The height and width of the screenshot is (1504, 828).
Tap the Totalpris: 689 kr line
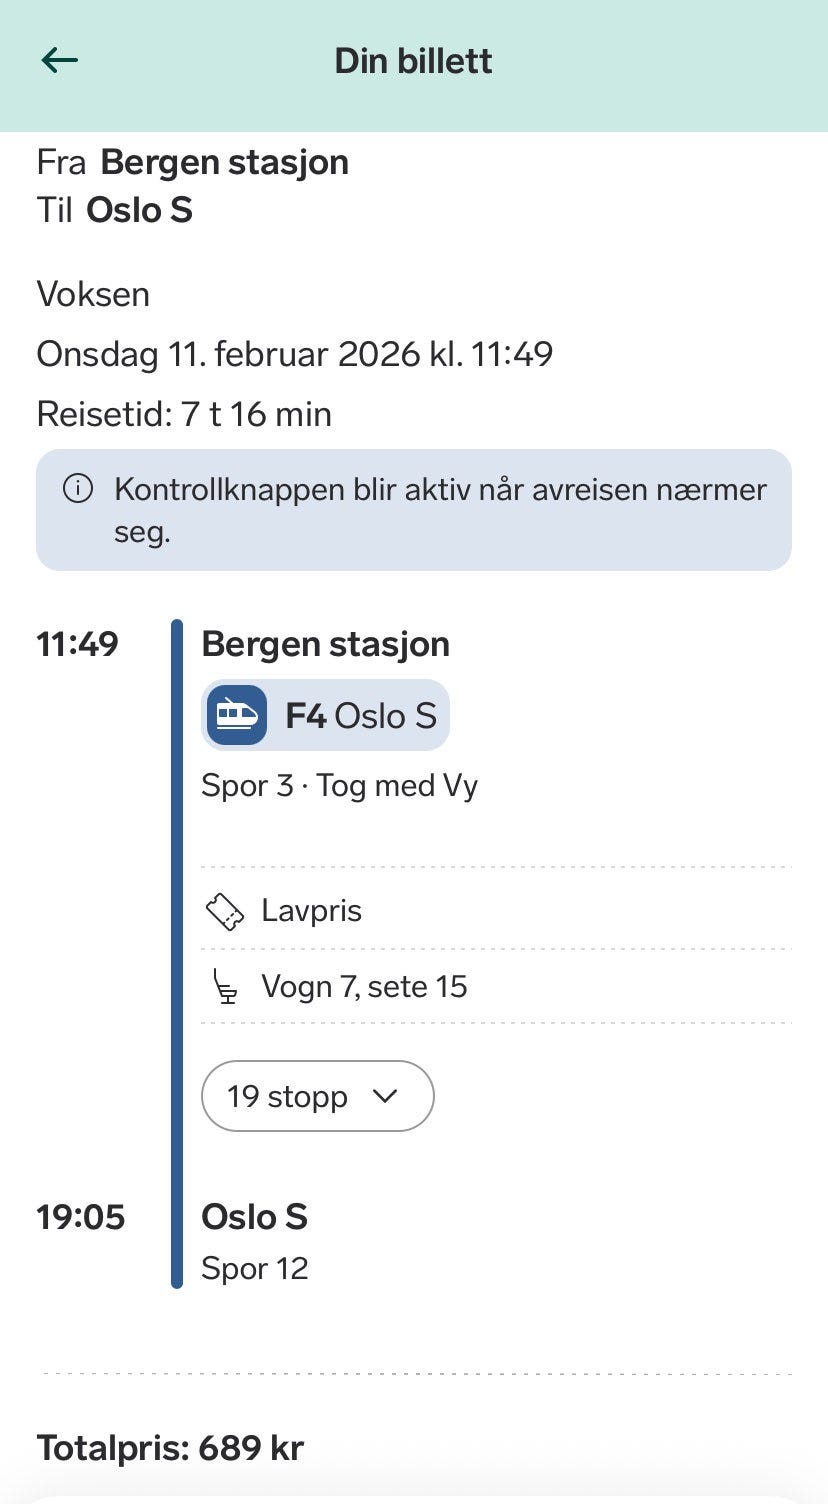(170, 1447)
